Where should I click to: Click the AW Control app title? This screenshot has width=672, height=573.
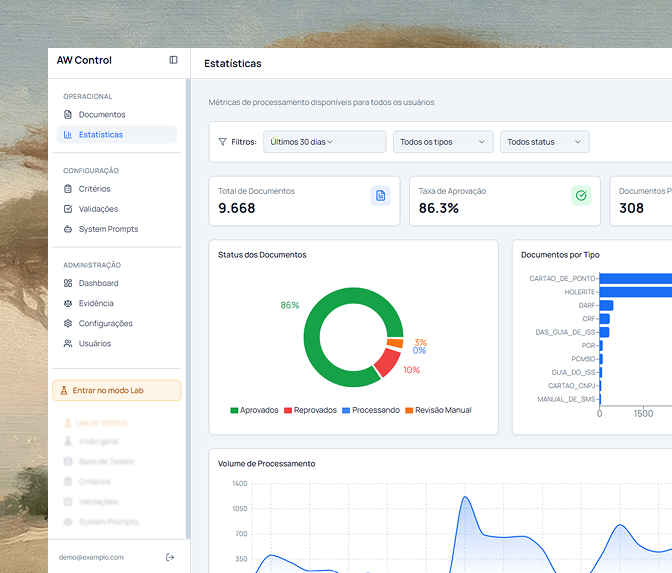(x=84, y=60)
